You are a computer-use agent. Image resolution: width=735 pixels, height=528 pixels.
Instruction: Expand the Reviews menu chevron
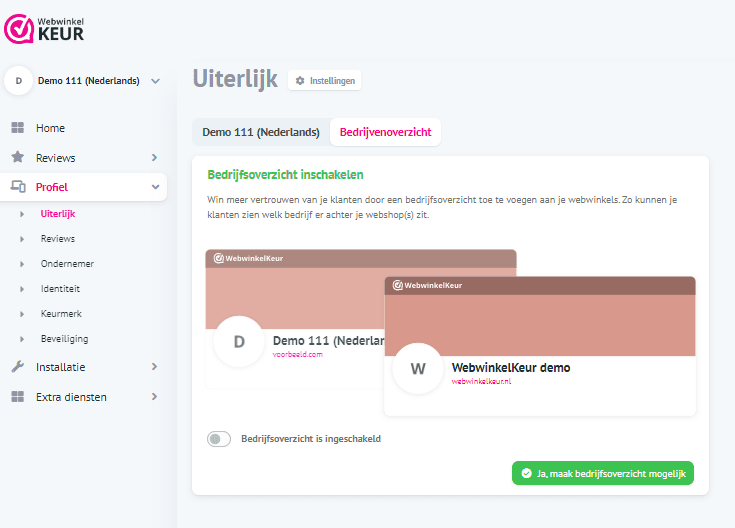pos(154,158)
